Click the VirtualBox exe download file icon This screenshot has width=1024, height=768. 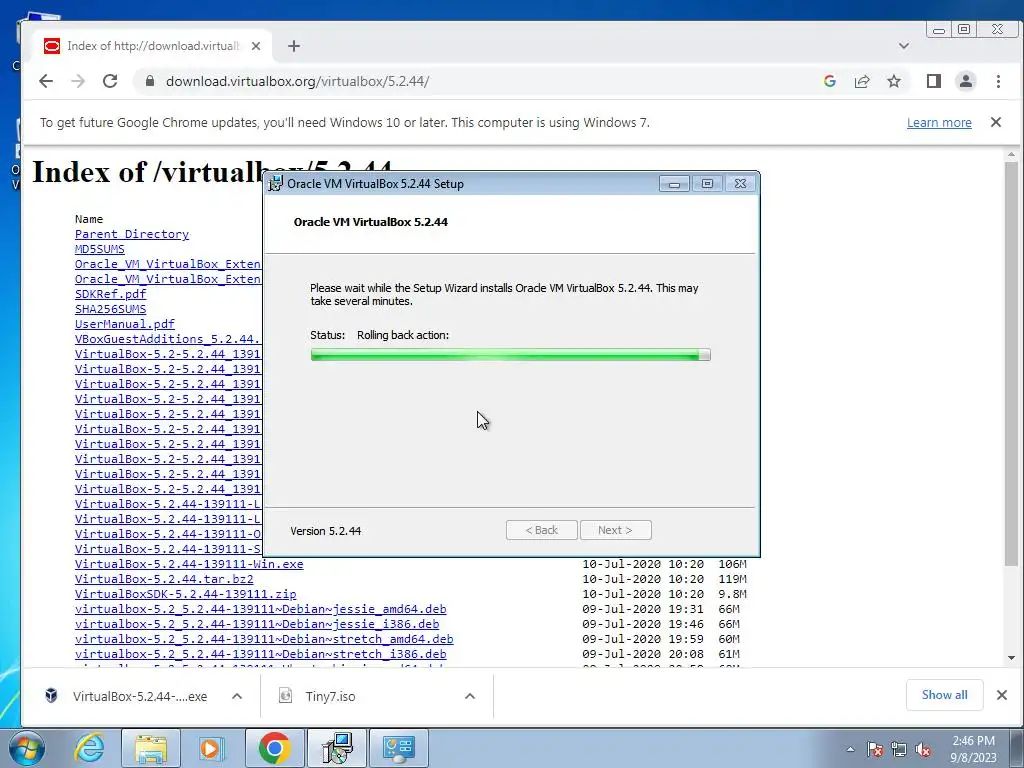(x=51, y=696)
